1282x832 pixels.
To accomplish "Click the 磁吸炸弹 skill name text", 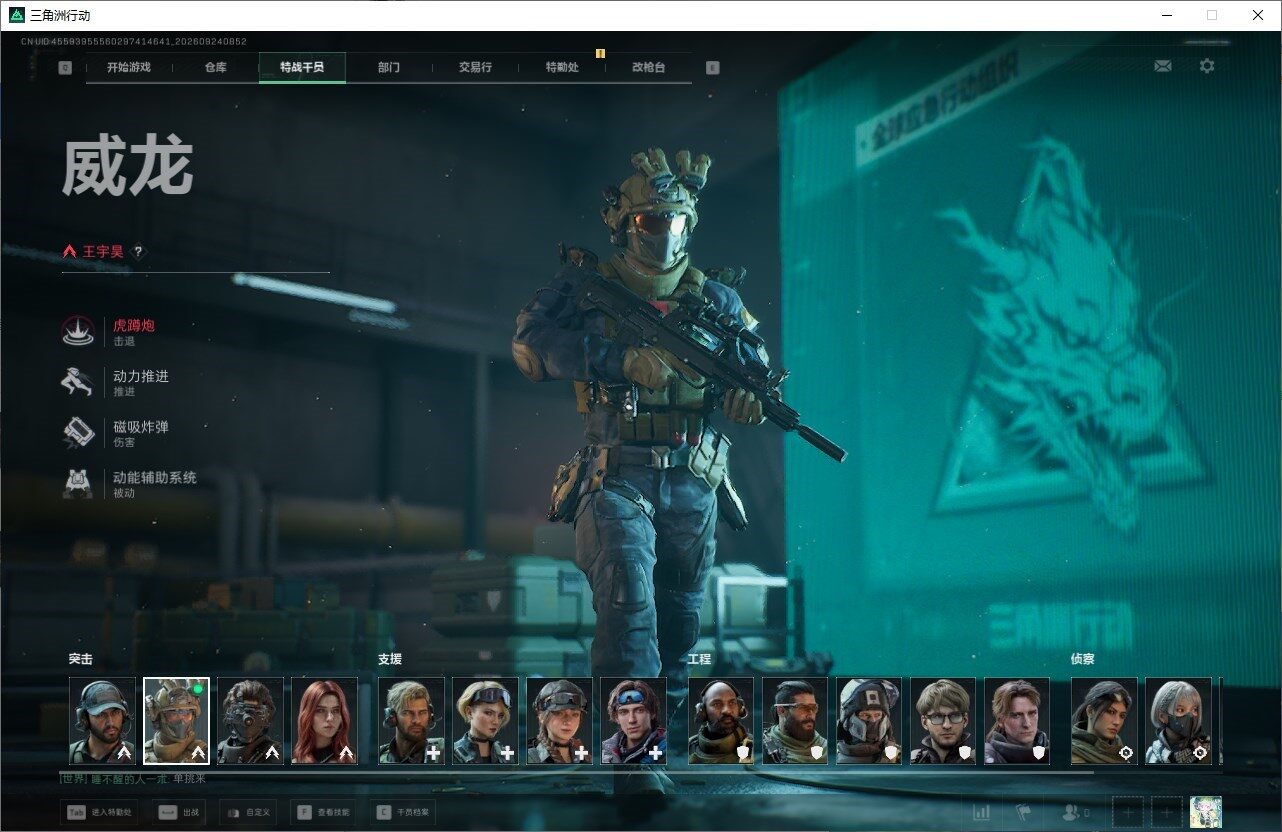I will click(x=141, y=427).
